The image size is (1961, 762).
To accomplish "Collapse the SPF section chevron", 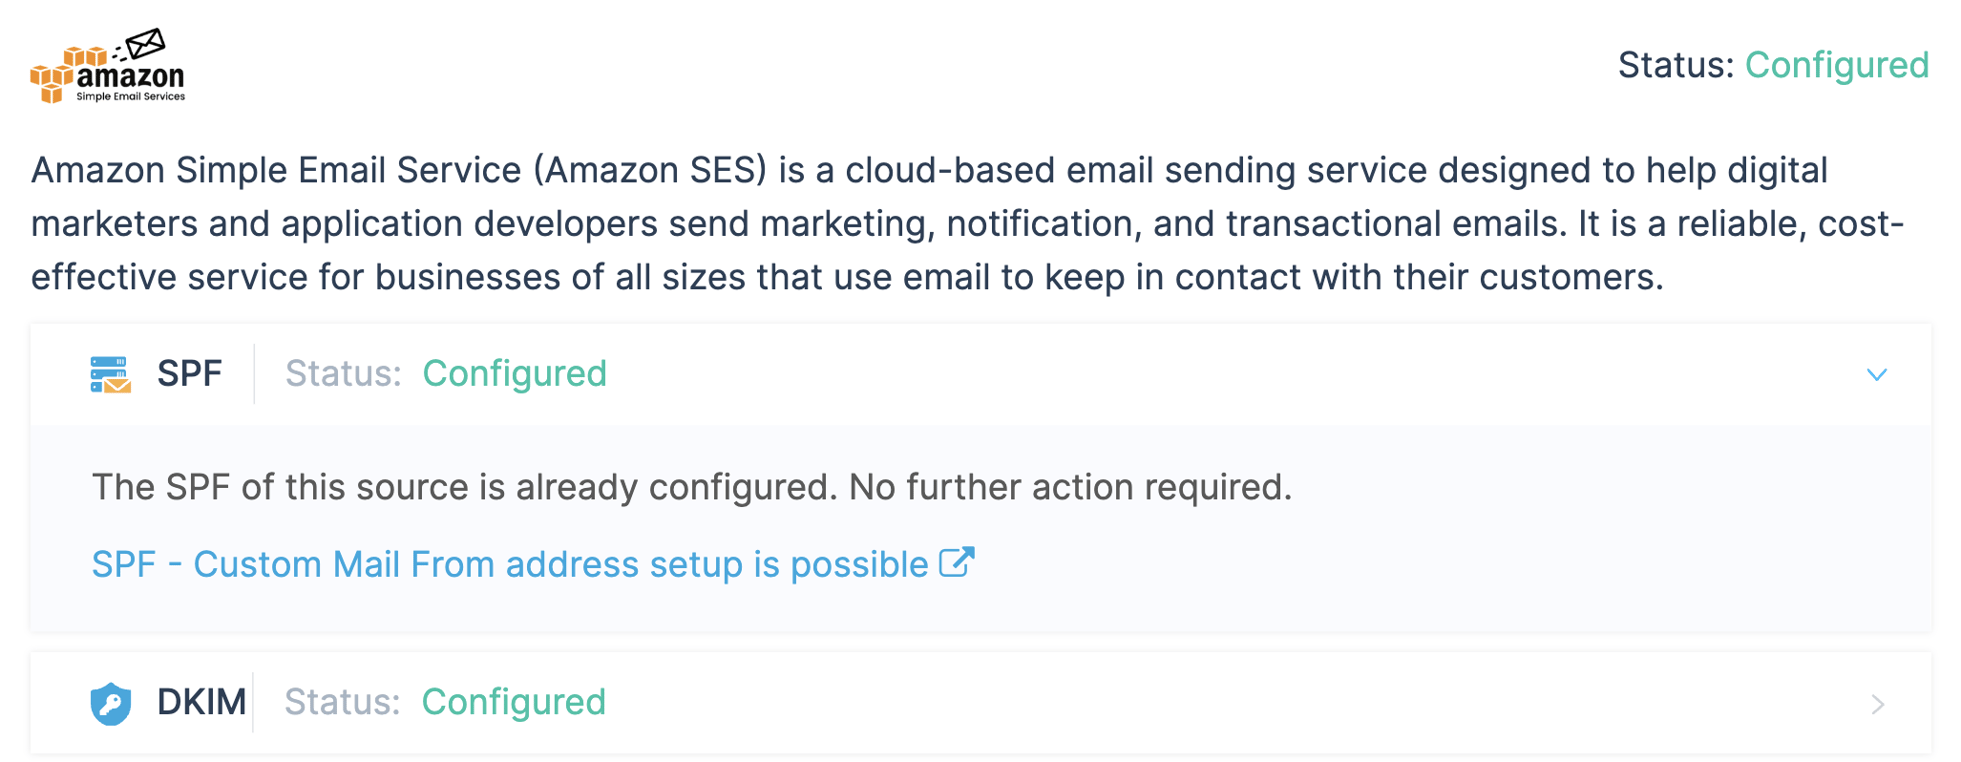I will pyautogui.click(x=1876, y=375).
